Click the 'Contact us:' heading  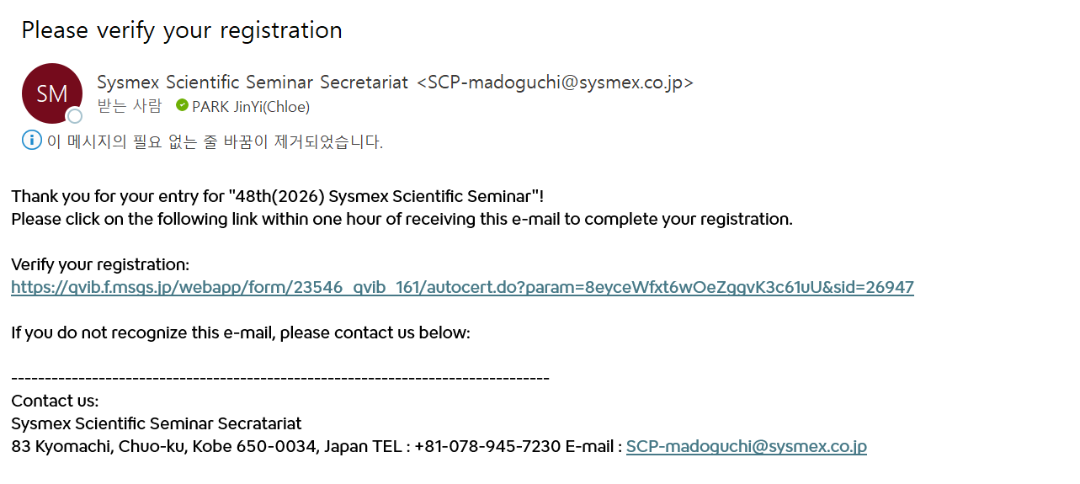(55, 401)
